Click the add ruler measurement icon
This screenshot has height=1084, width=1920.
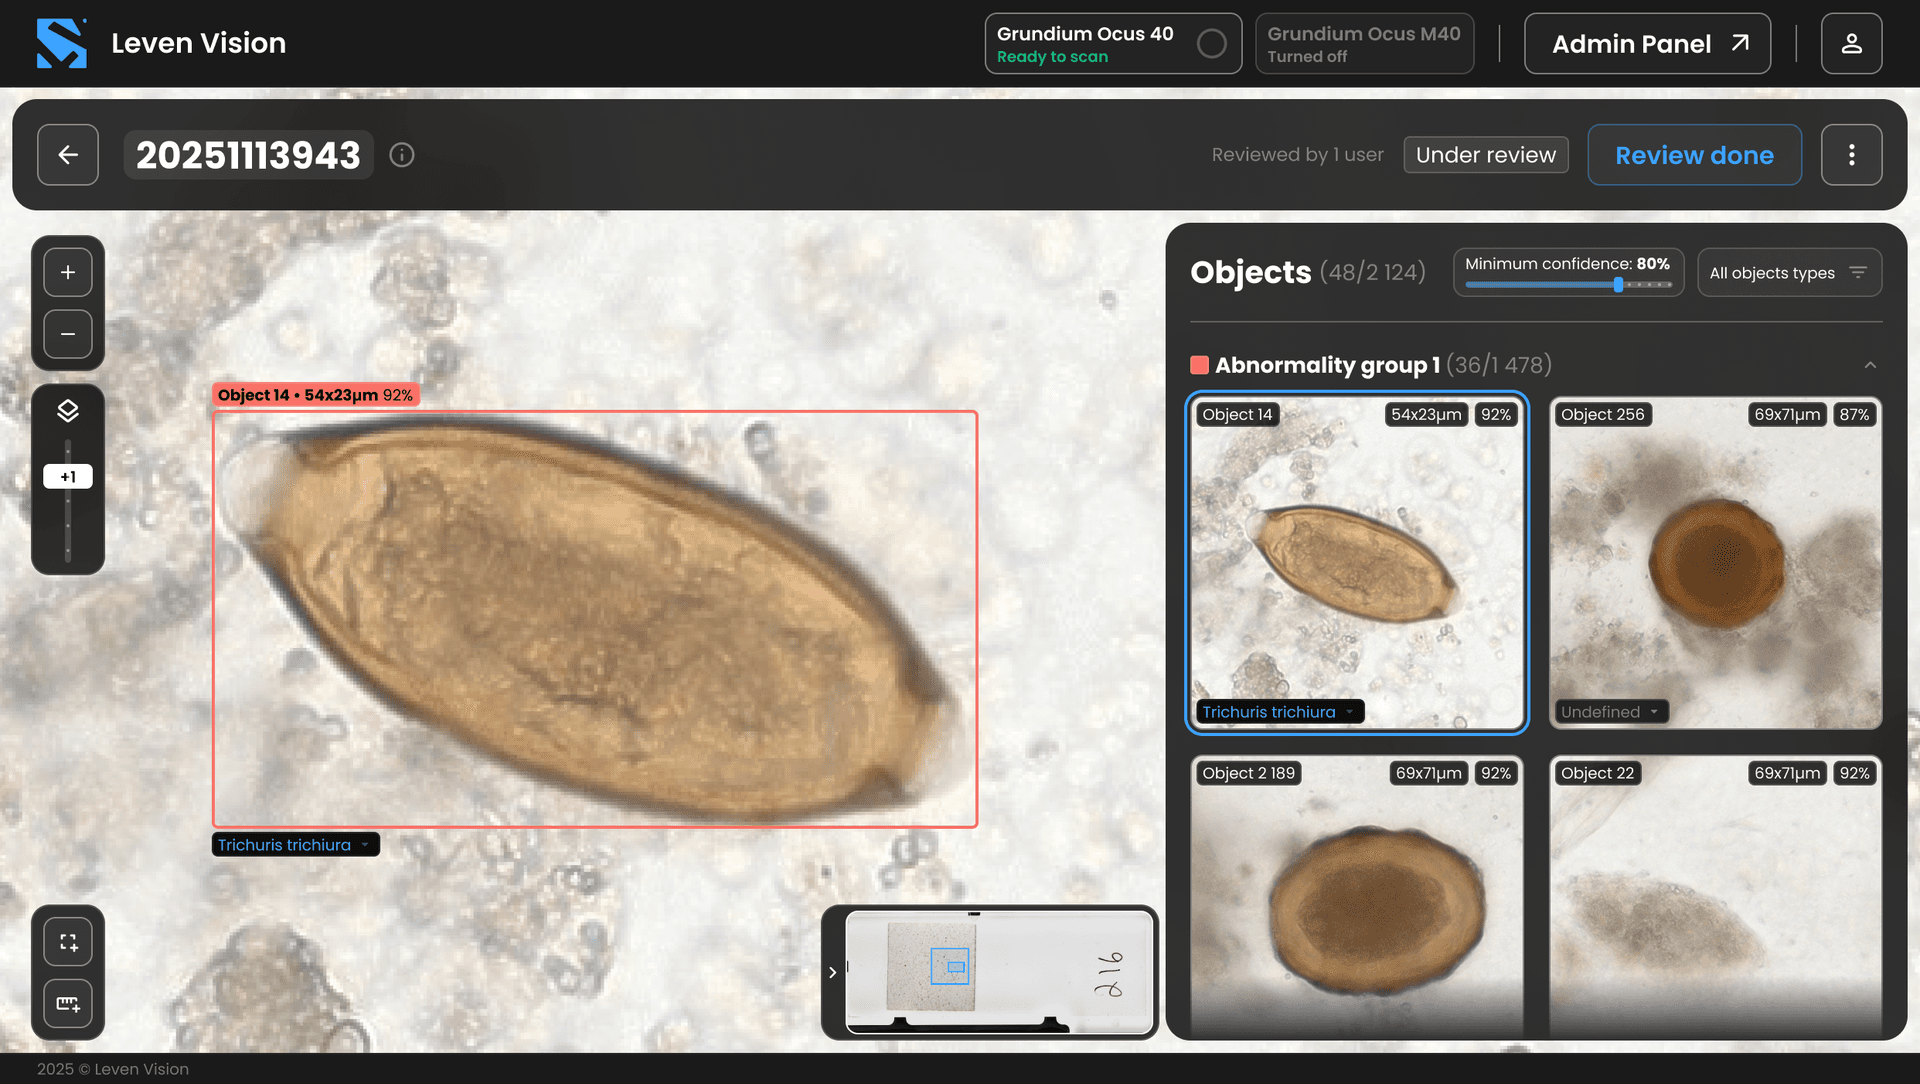(68, 1004)
